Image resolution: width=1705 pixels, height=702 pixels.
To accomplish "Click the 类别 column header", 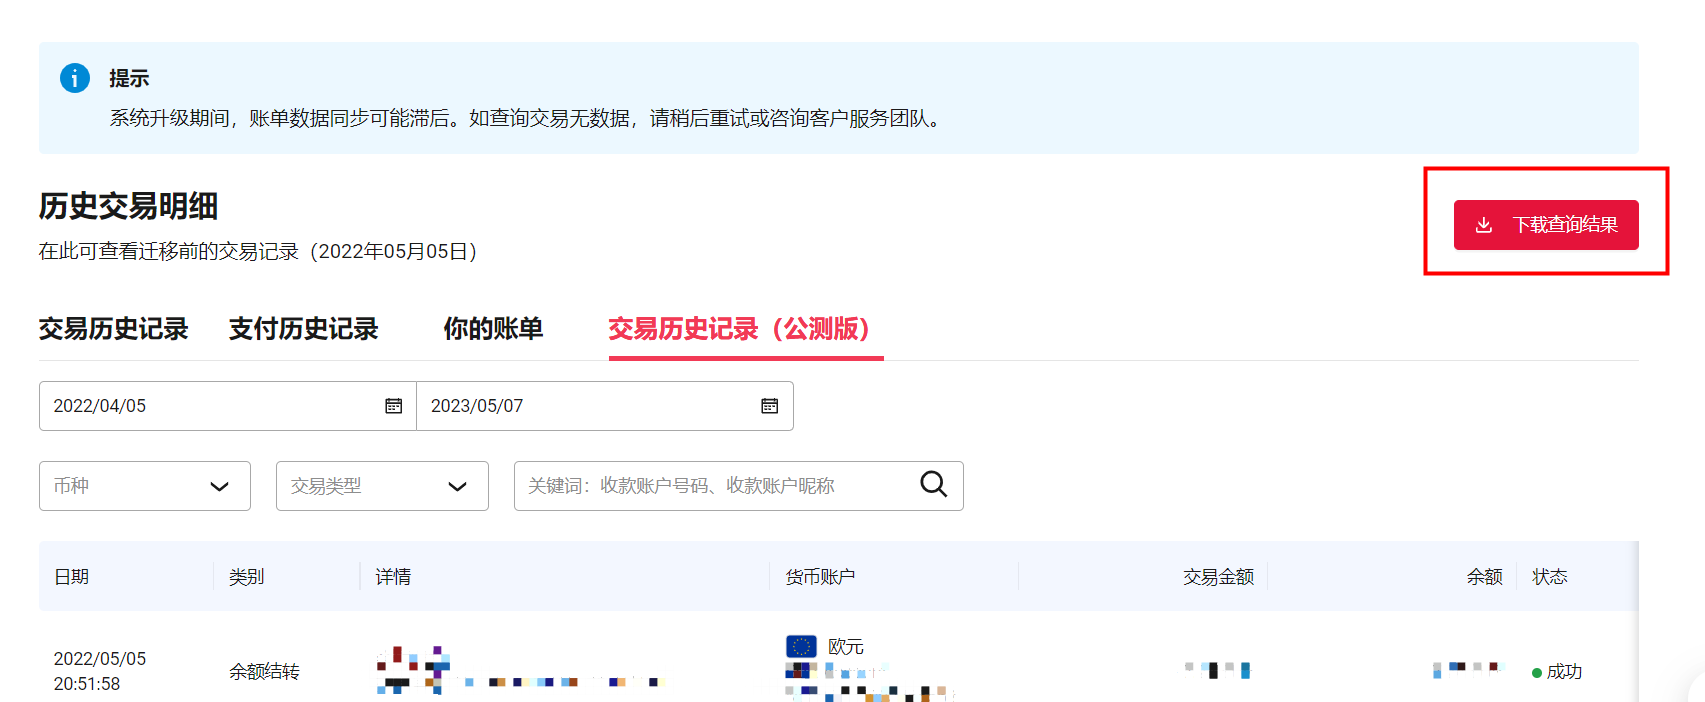I will coord(246,577).
